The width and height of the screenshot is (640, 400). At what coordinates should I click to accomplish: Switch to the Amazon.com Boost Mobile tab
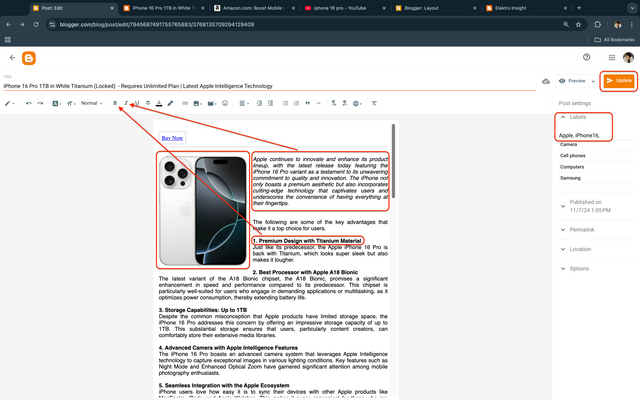(253, 8)
